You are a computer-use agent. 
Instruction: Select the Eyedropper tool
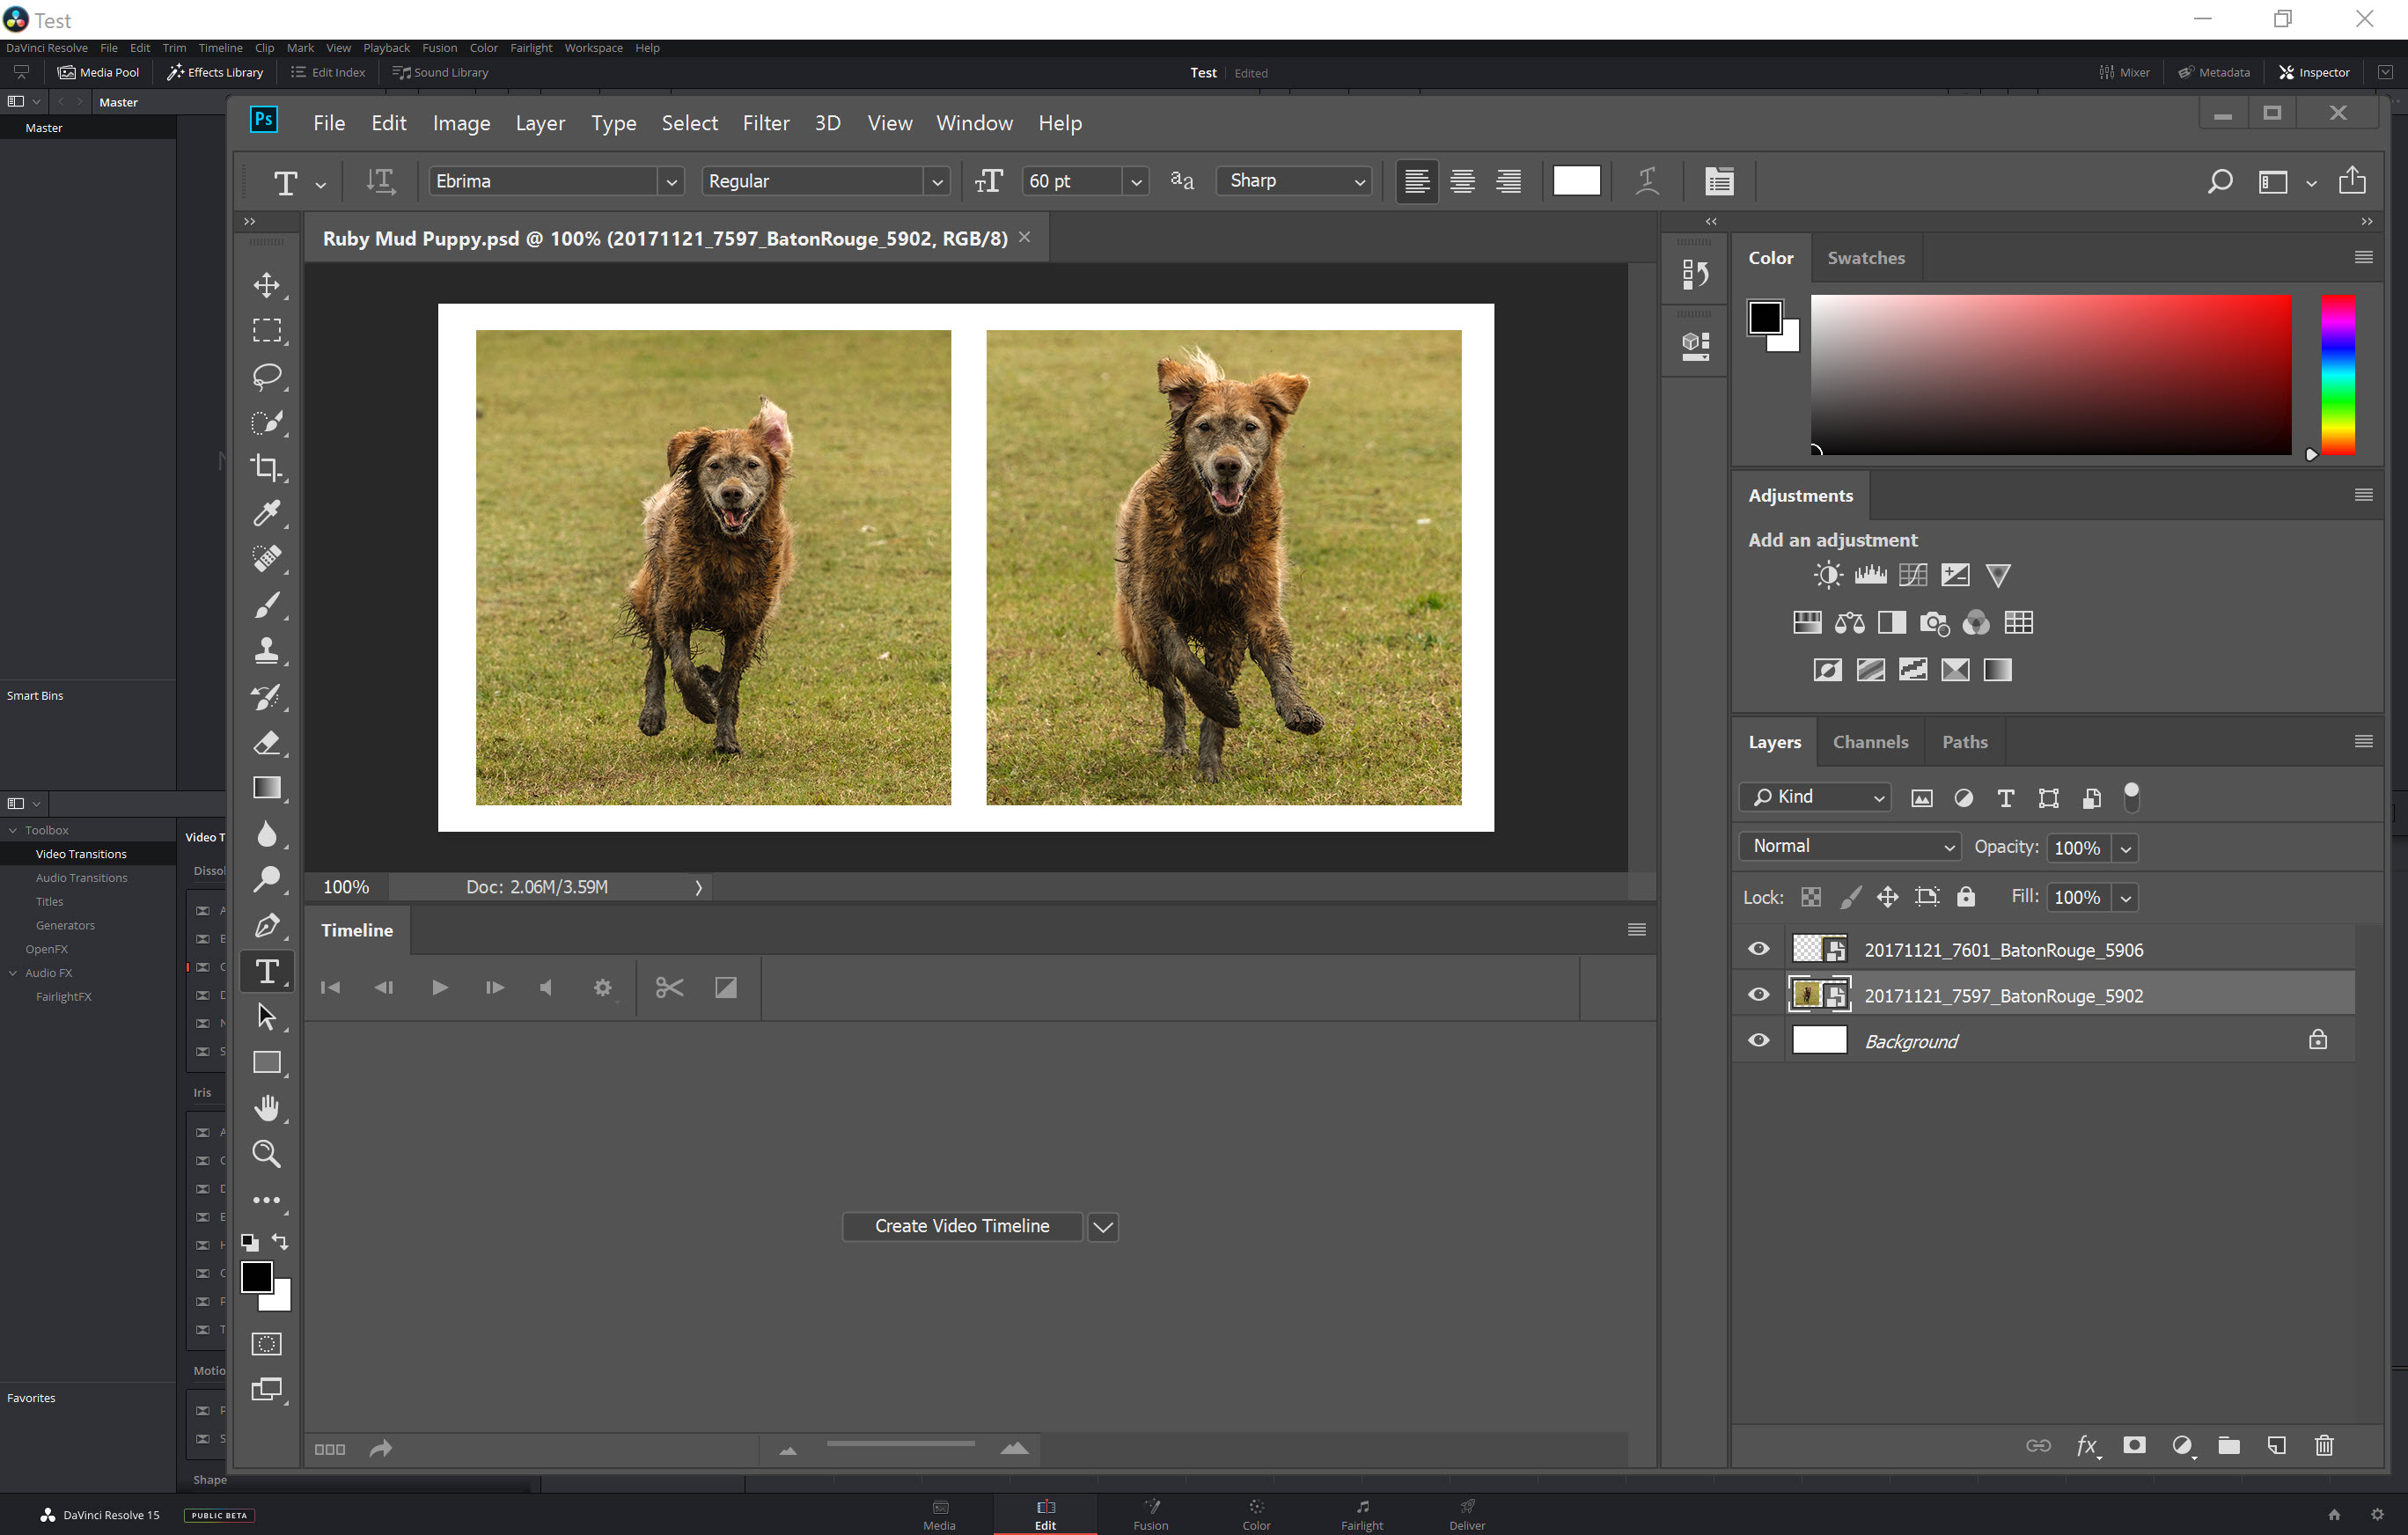[266, 513]
